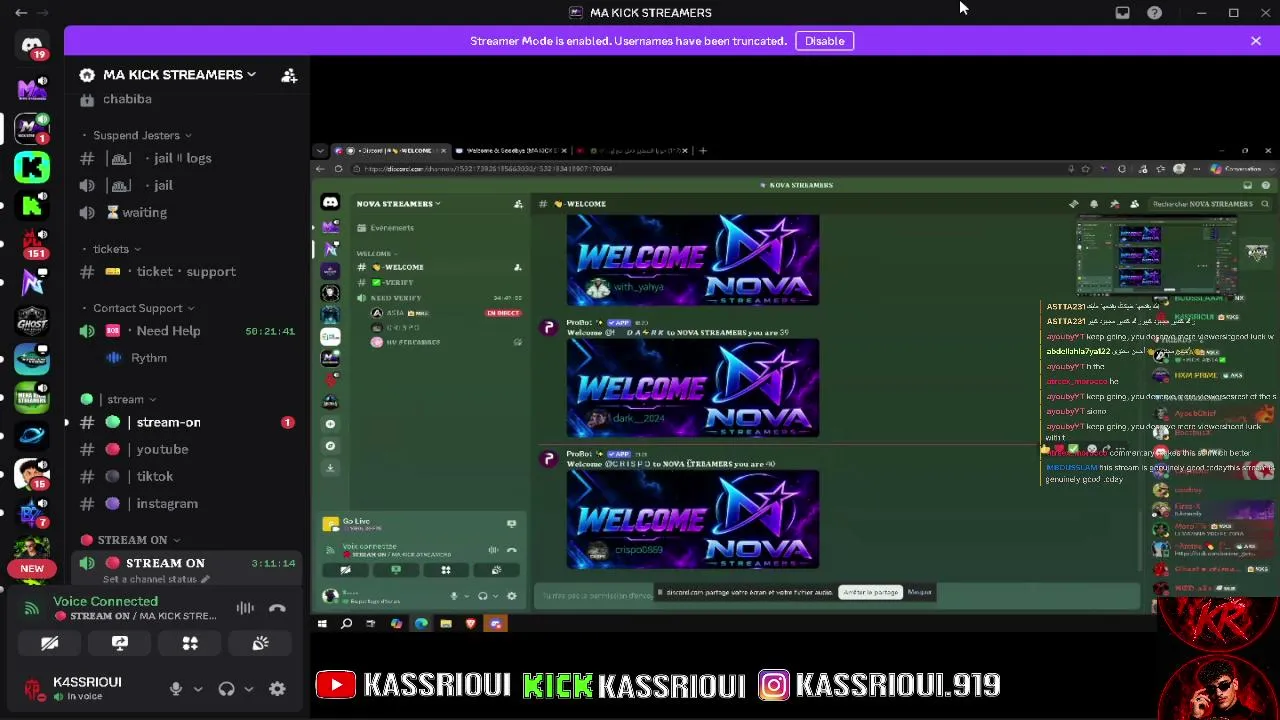Image resolution: width=1280 pixels, height=720 pixels.
Task: Collapse the Suspend Jesters category
Action: [142, 135]
